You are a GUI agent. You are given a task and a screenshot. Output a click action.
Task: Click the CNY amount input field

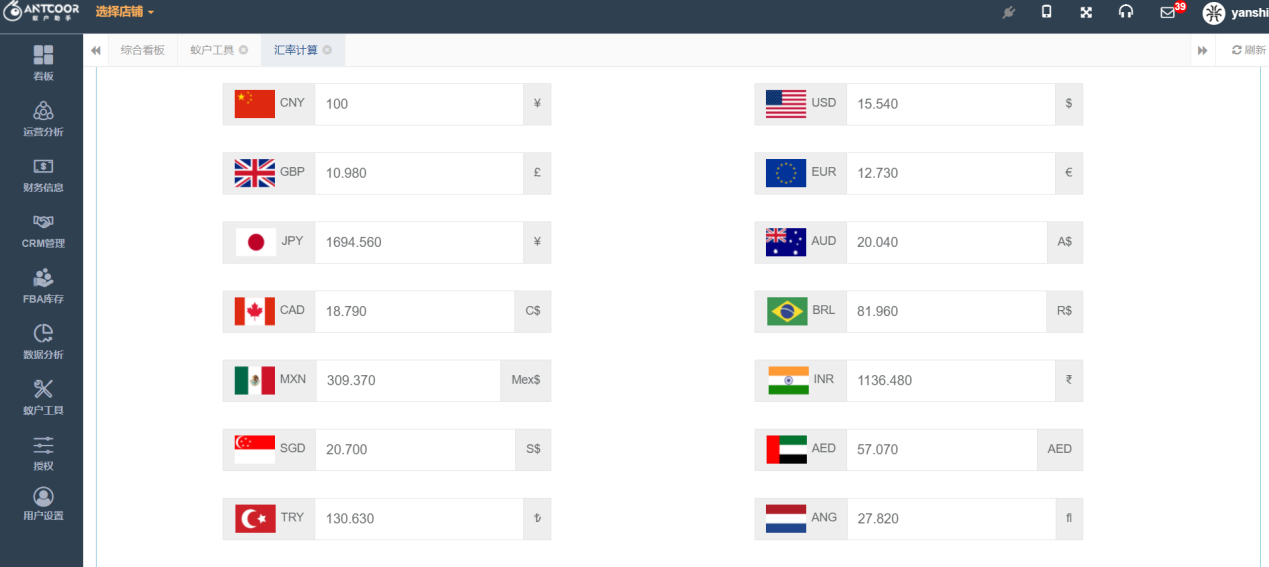coord(418,104)
